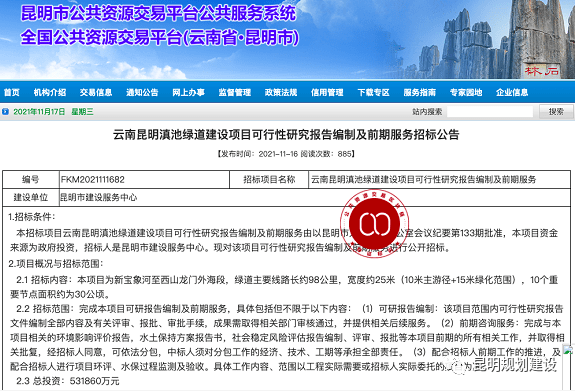Open the 机构介绍 menu item
The image size is (575, 391).
tap(50, 92)
